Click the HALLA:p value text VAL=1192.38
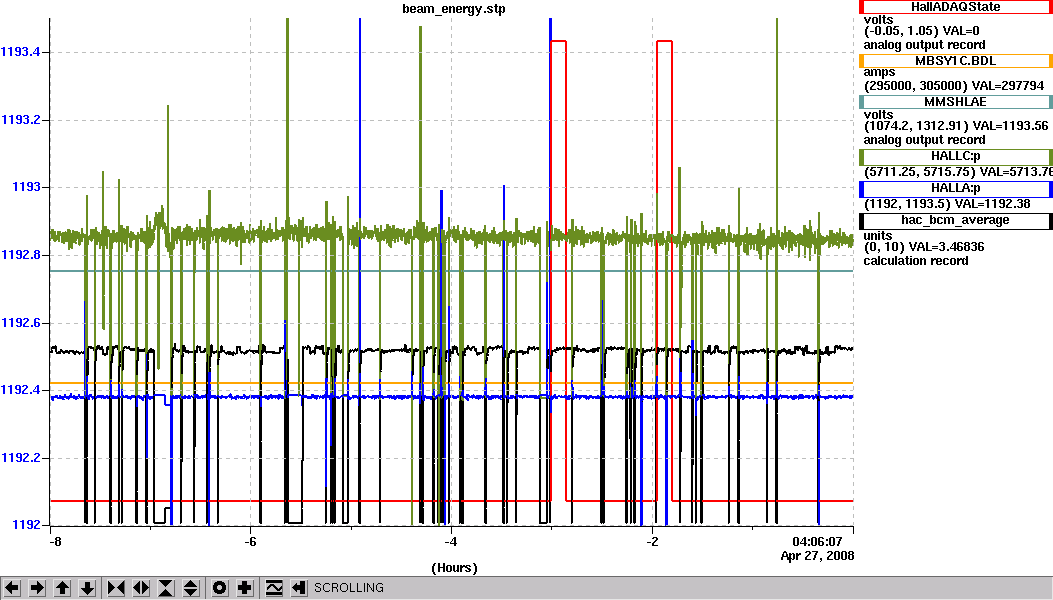The width and height of the screenshot is (1053, 600). click(992, 204)
